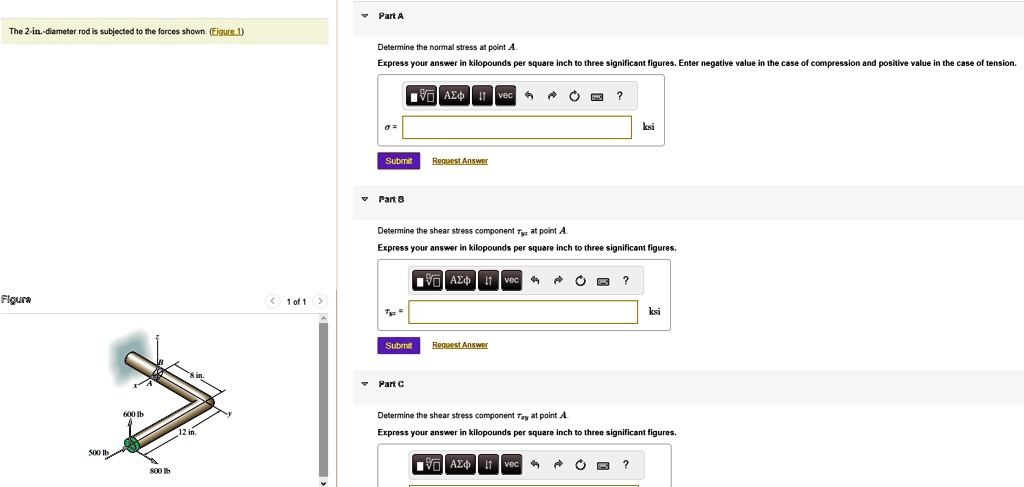This screenshot has height=487, width=1024.
Task: Redo entry in Part B toolbar
Action: click(557, 281)
